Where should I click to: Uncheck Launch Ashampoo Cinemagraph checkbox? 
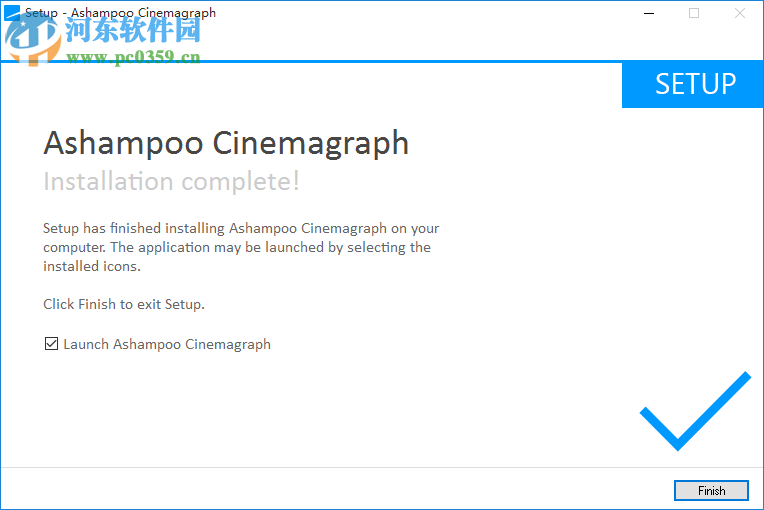coord(51,344)
